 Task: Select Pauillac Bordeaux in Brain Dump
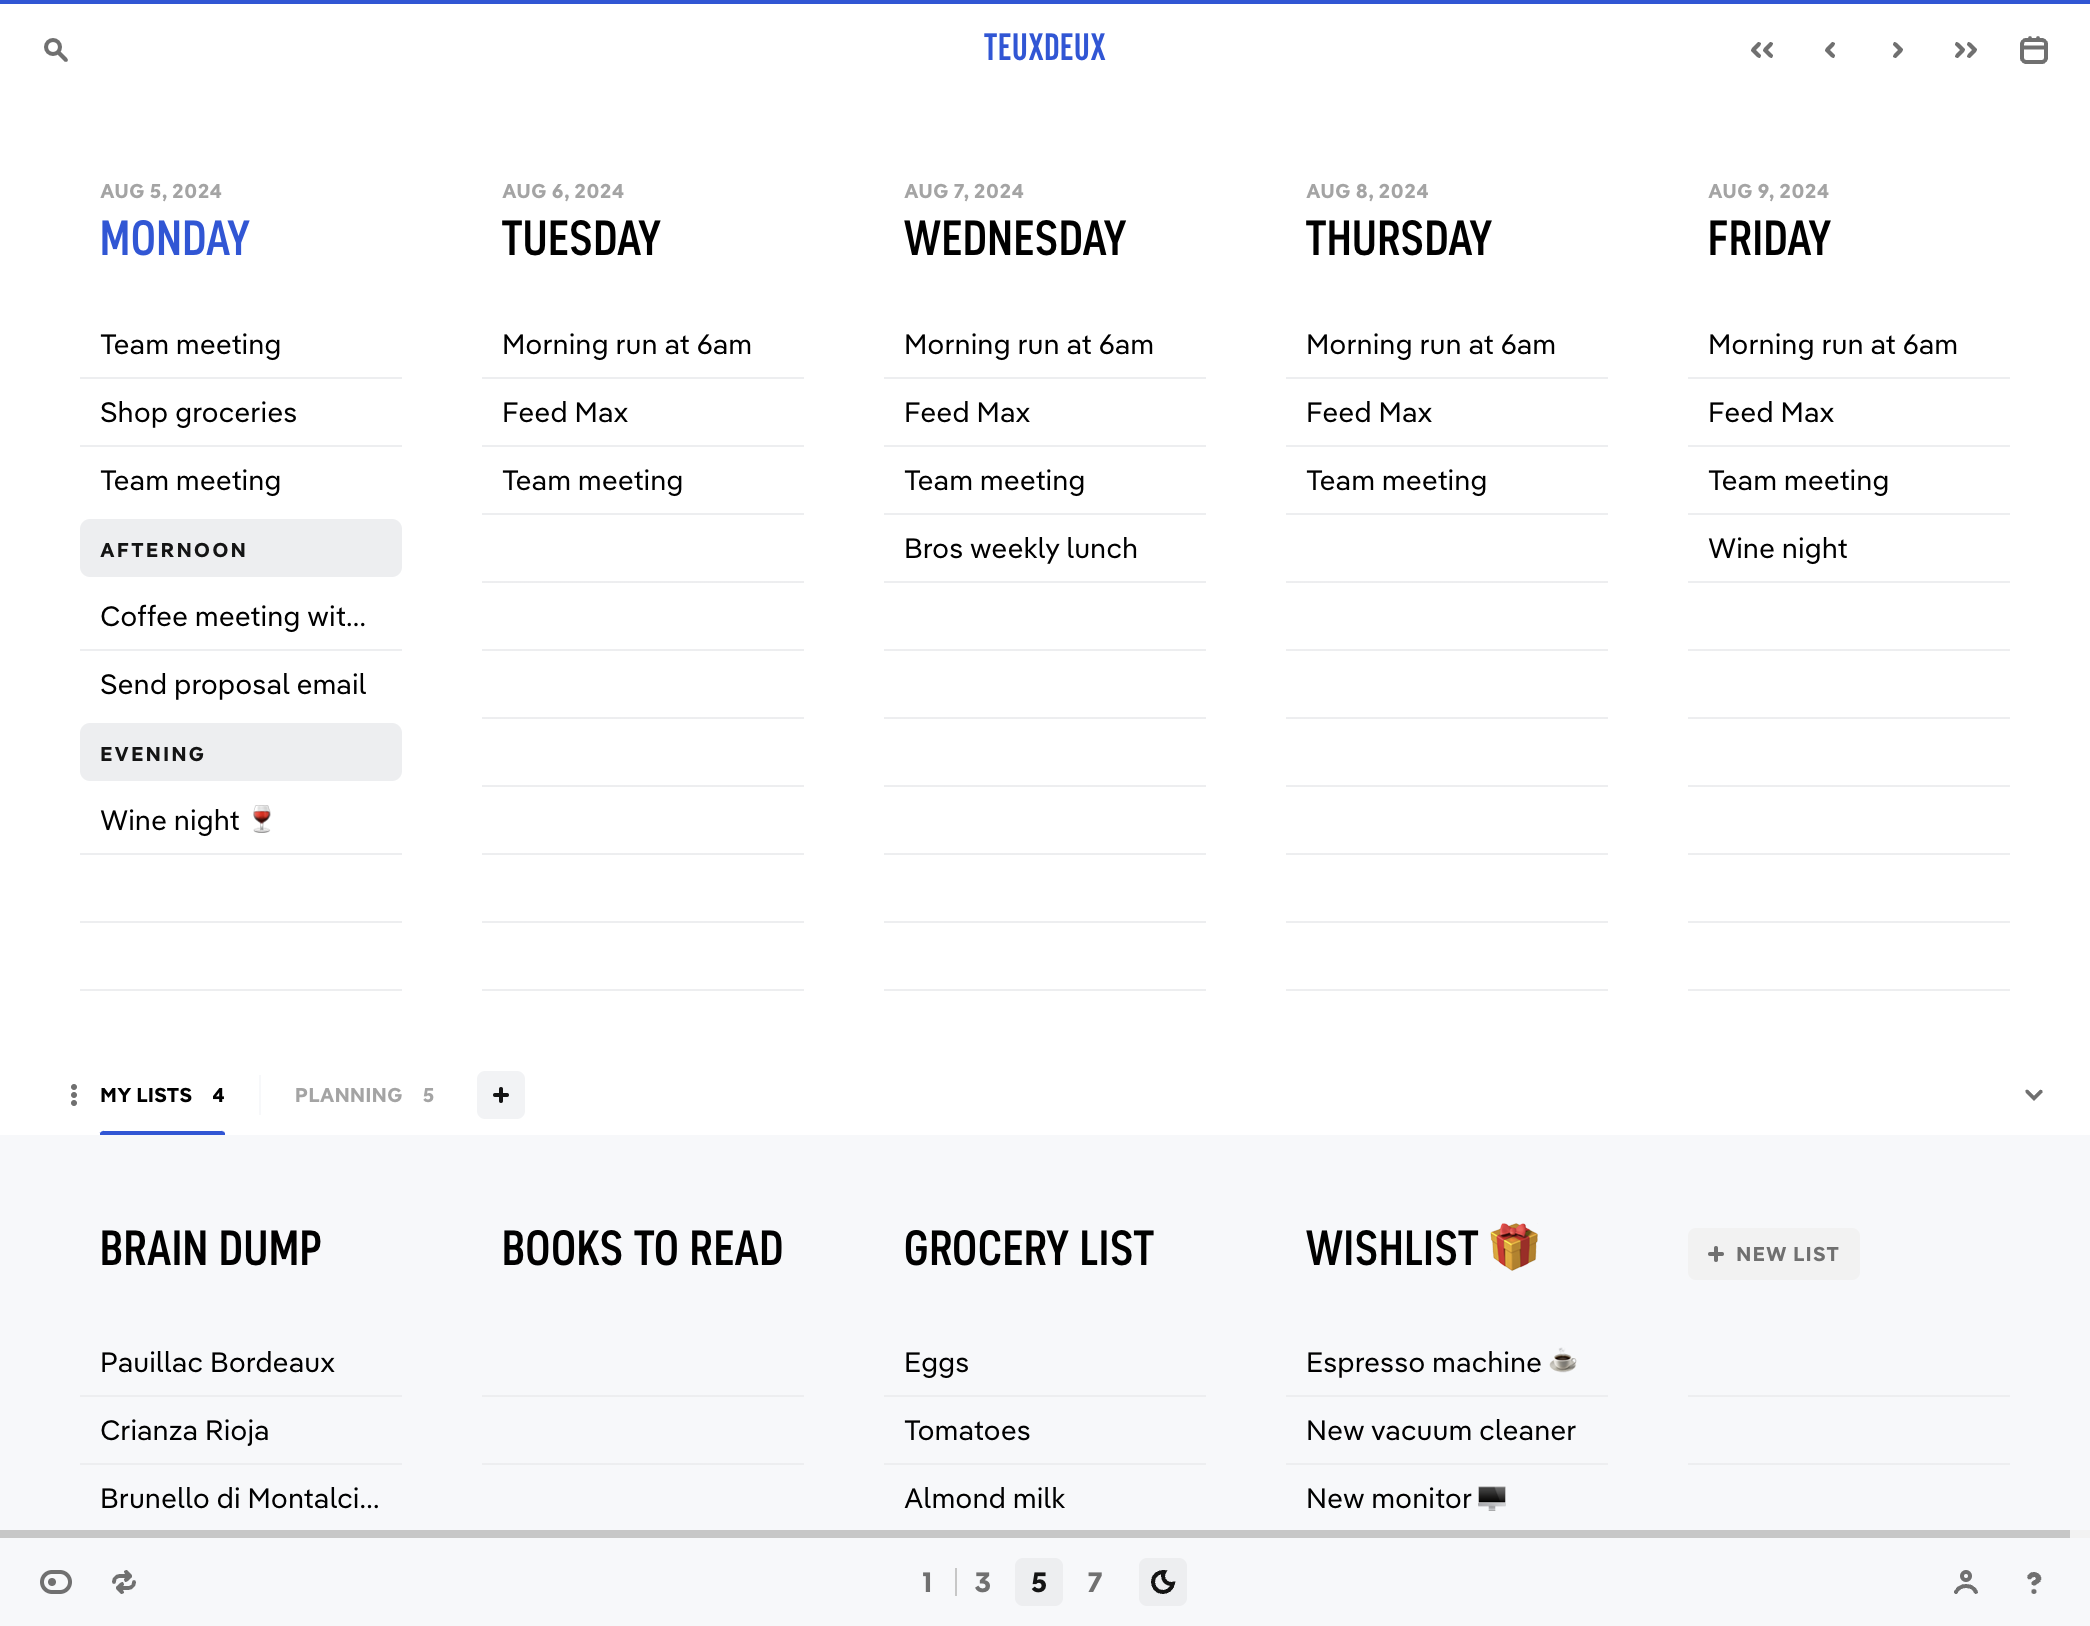pyautogui.click(x=241, y=1362)
